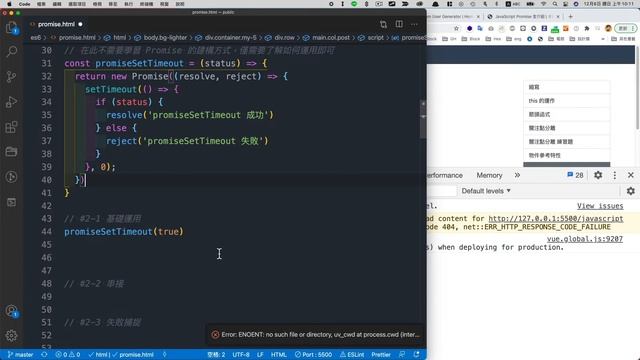This screenshot has height=360, width=640.
Task: Click the ENOENT error notification message
Action: click(x=320, y=335)
